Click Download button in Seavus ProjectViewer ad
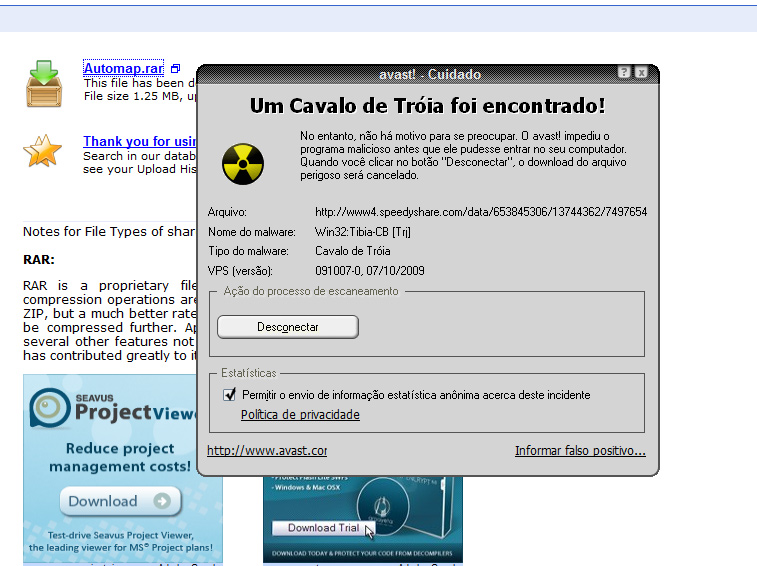 point(120,501)
